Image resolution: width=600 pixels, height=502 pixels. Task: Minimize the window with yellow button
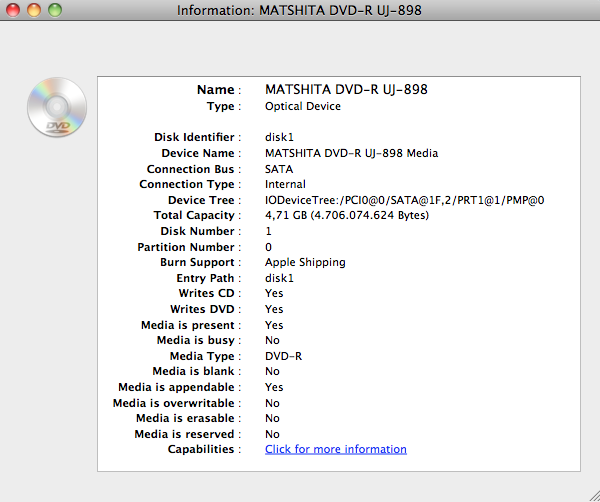click(34, 10)
